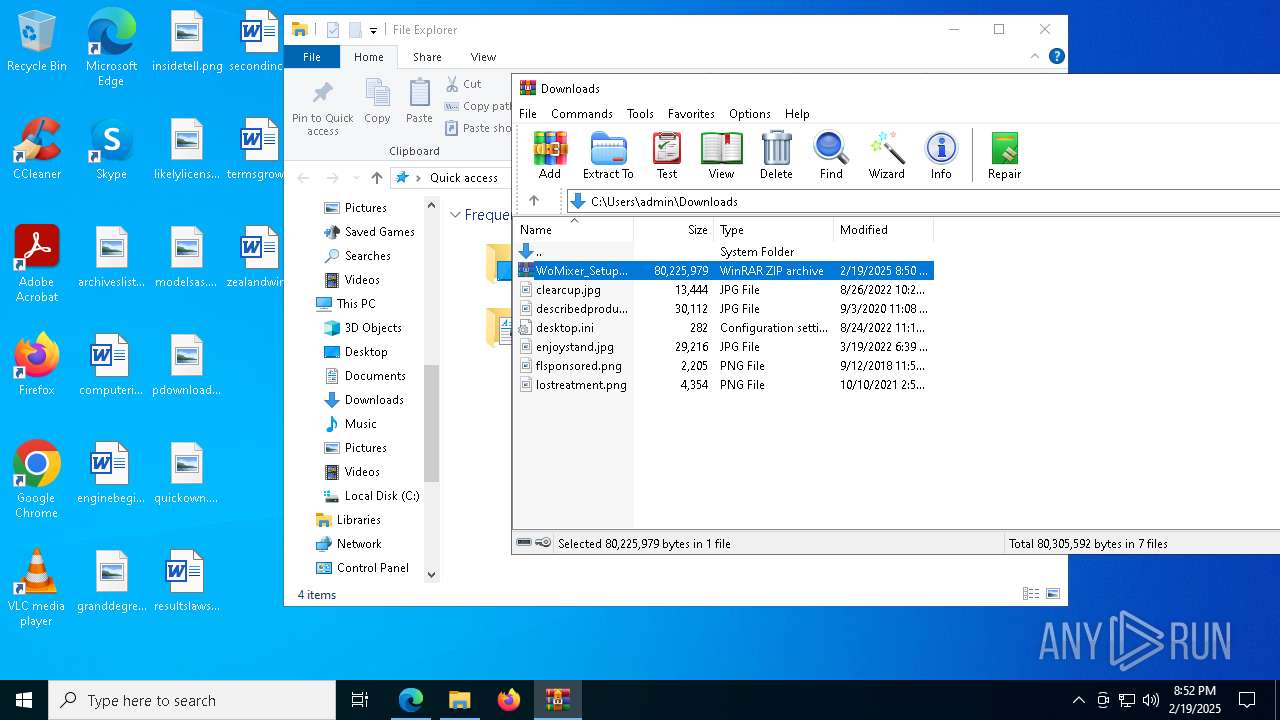Click the Add icon in WinRAR toolbar
This screenshot has width=1280, height=720.
(550, 155)
